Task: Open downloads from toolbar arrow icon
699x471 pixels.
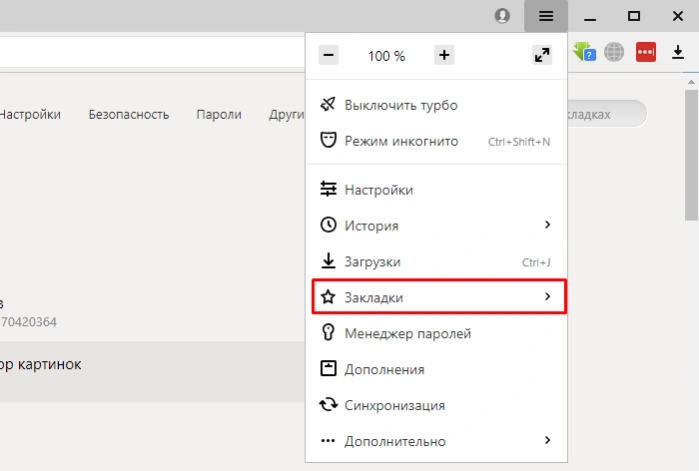Action: 678,52
